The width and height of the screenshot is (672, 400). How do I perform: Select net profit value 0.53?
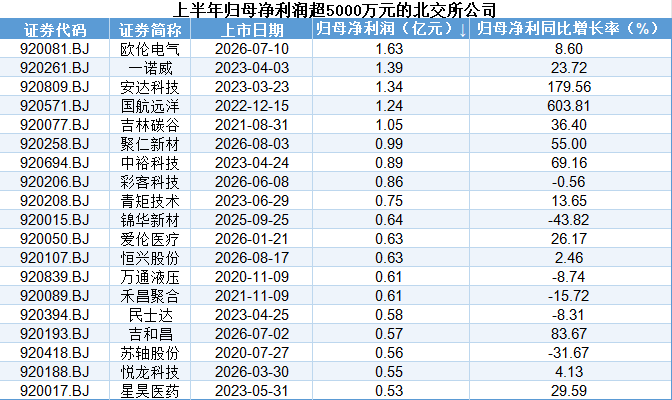[389, 391]
